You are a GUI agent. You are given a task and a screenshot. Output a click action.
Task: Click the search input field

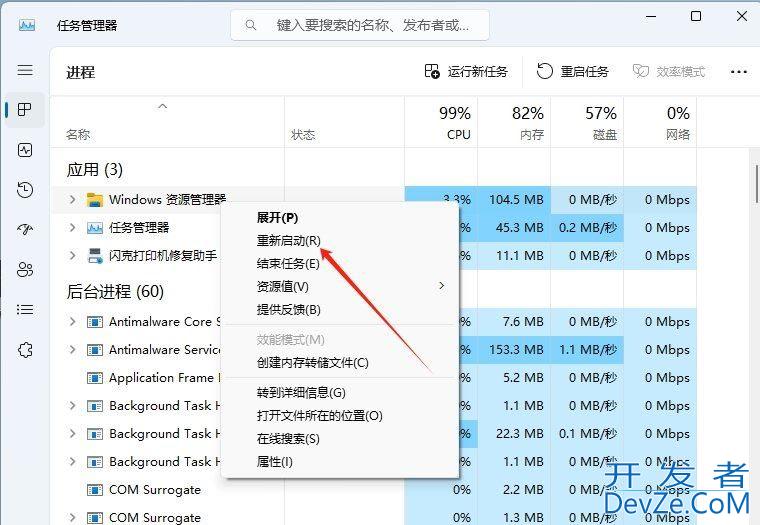[360, 25]
